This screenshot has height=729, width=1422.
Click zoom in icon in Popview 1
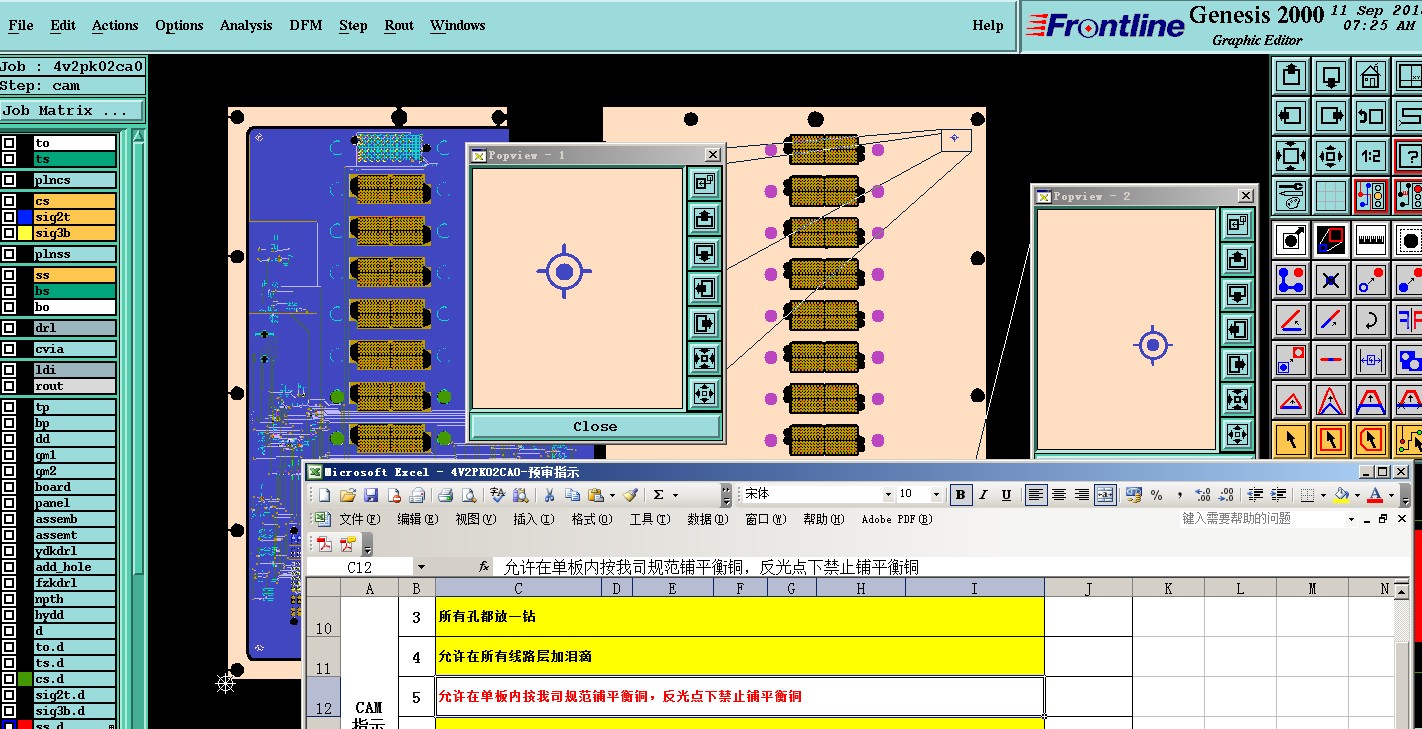pyautogui.click(x=704, y=358)
